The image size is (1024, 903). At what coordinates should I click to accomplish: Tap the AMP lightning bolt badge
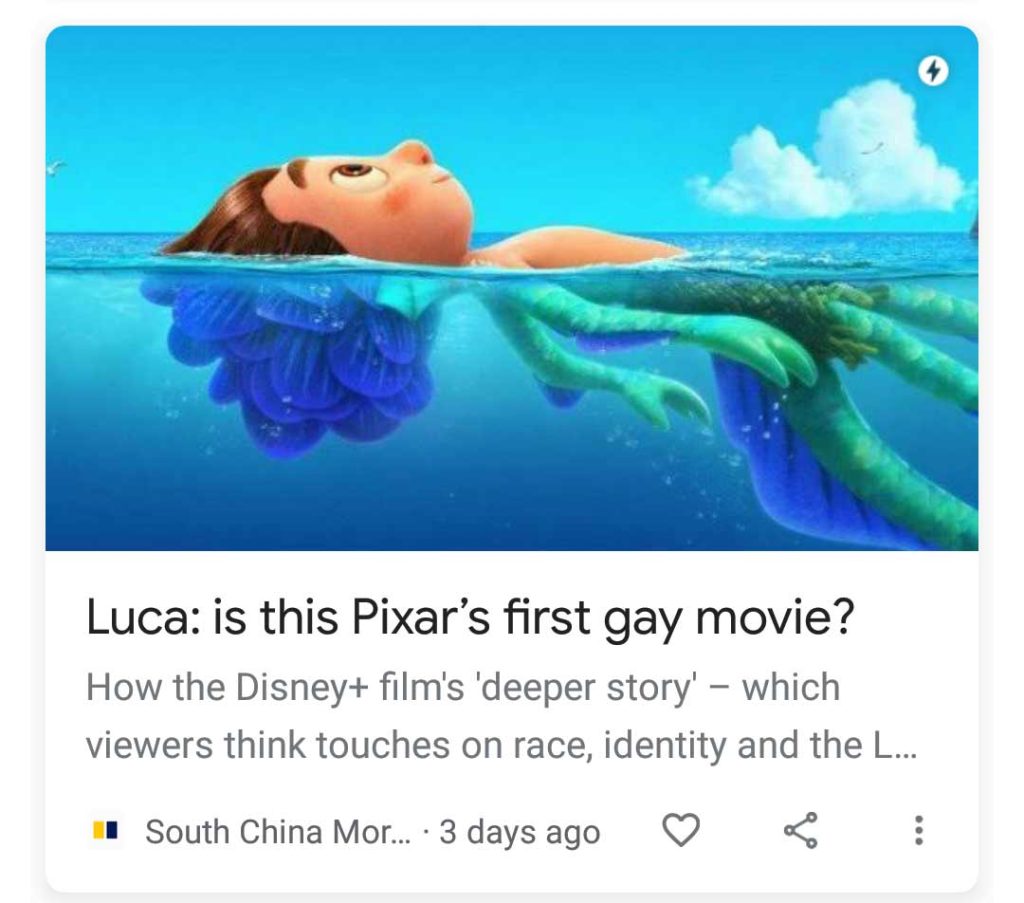pyautogui.click(x=933, y=71)
